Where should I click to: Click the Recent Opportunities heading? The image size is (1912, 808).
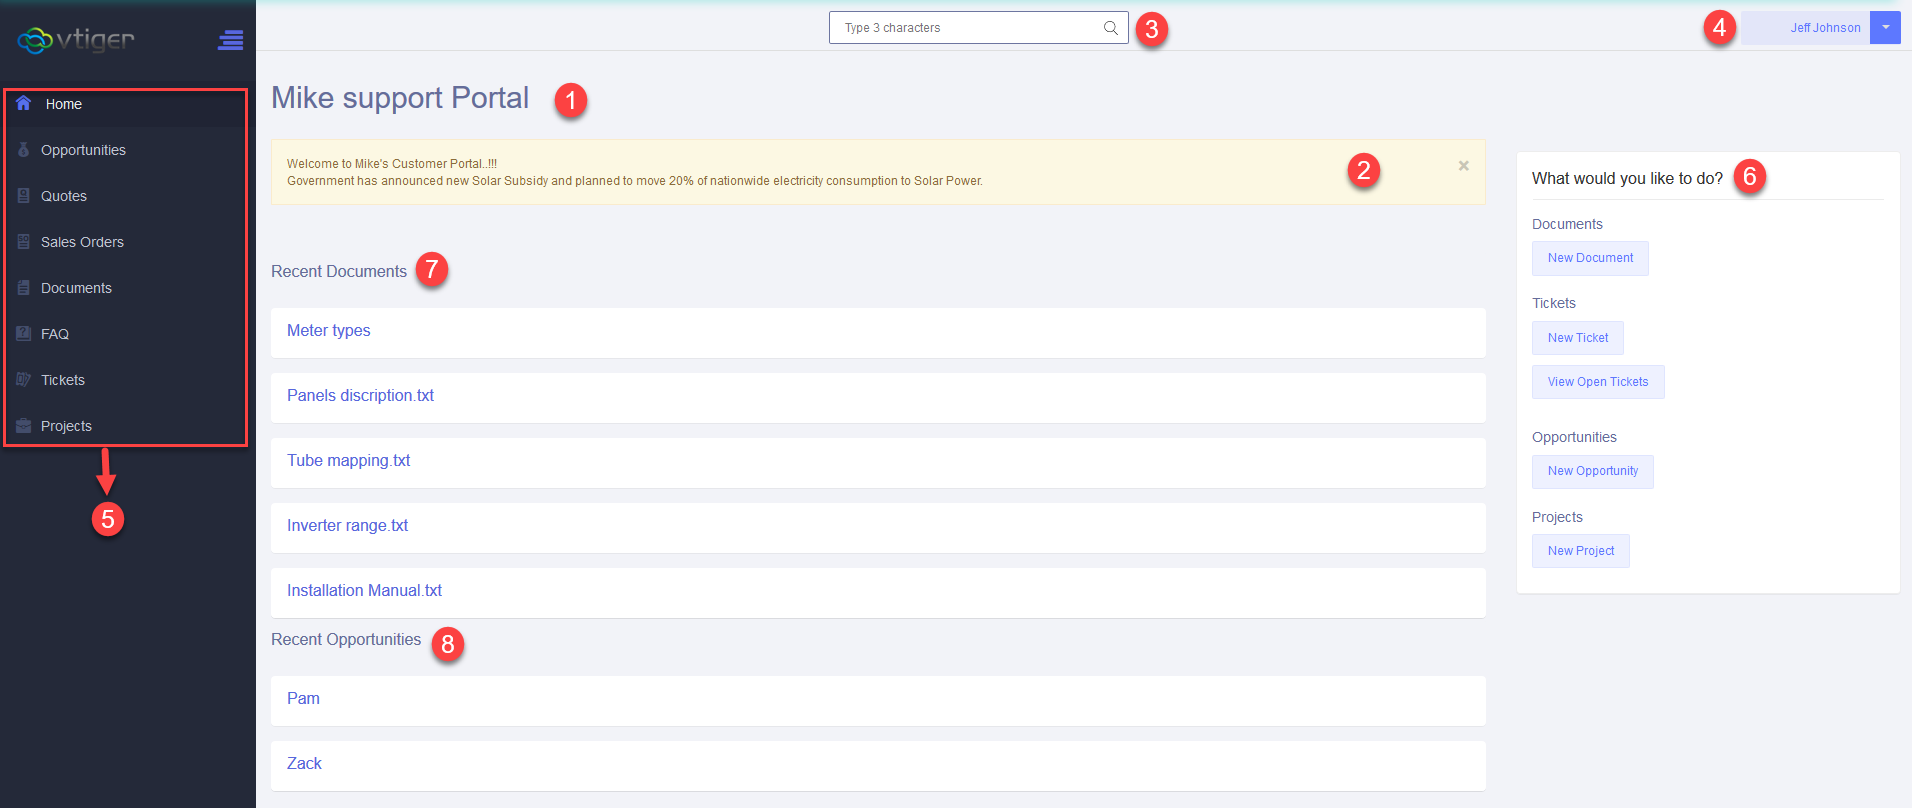pyautogui.click(x=346, y=640)
